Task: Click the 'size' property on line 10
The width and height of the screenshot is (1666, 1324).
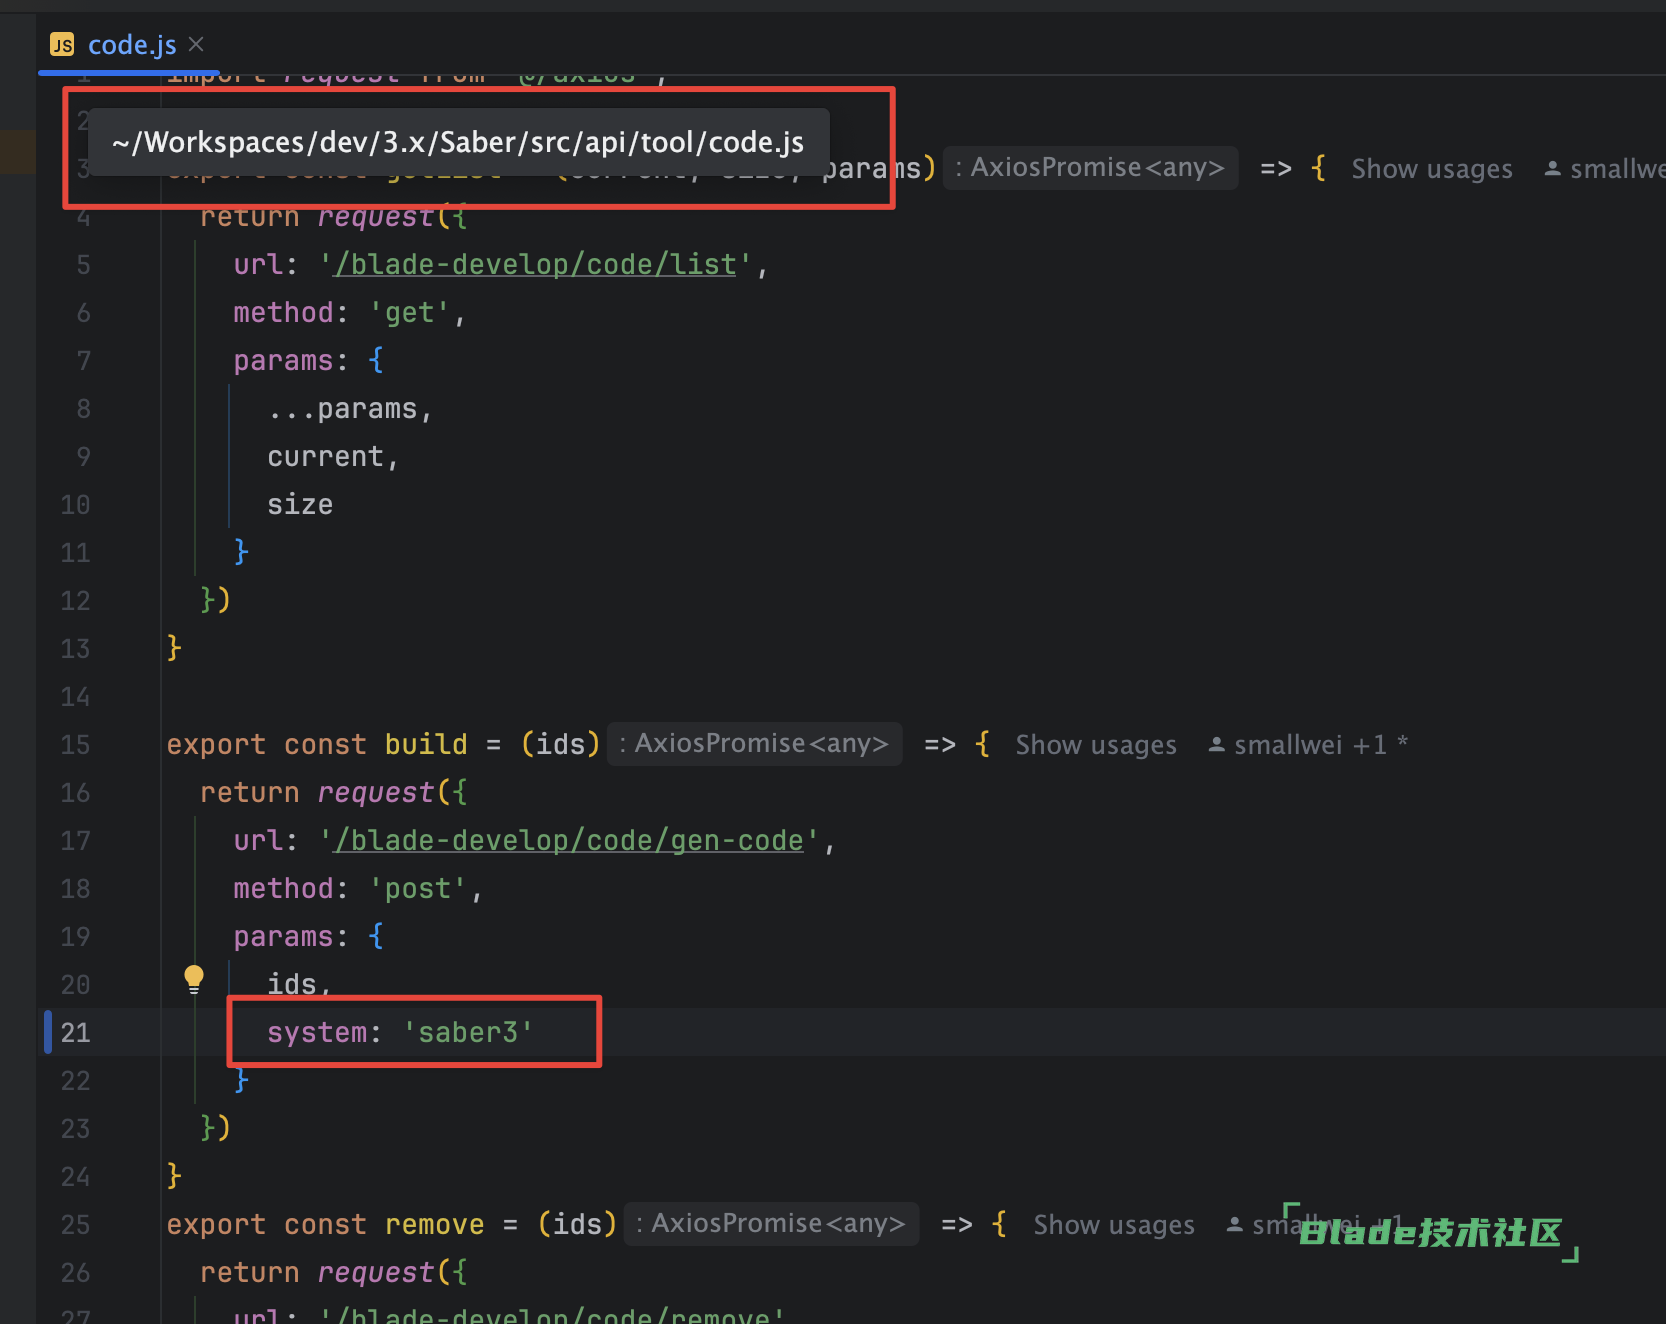Action: 300,505
